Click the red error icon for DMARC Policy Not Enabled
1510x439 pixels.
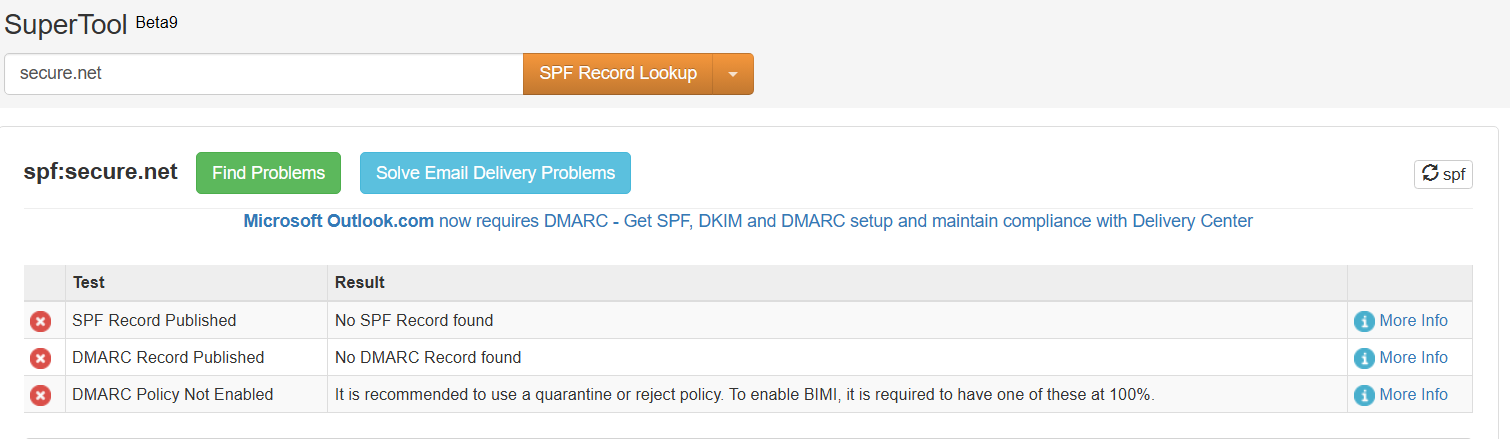point(40,395)
